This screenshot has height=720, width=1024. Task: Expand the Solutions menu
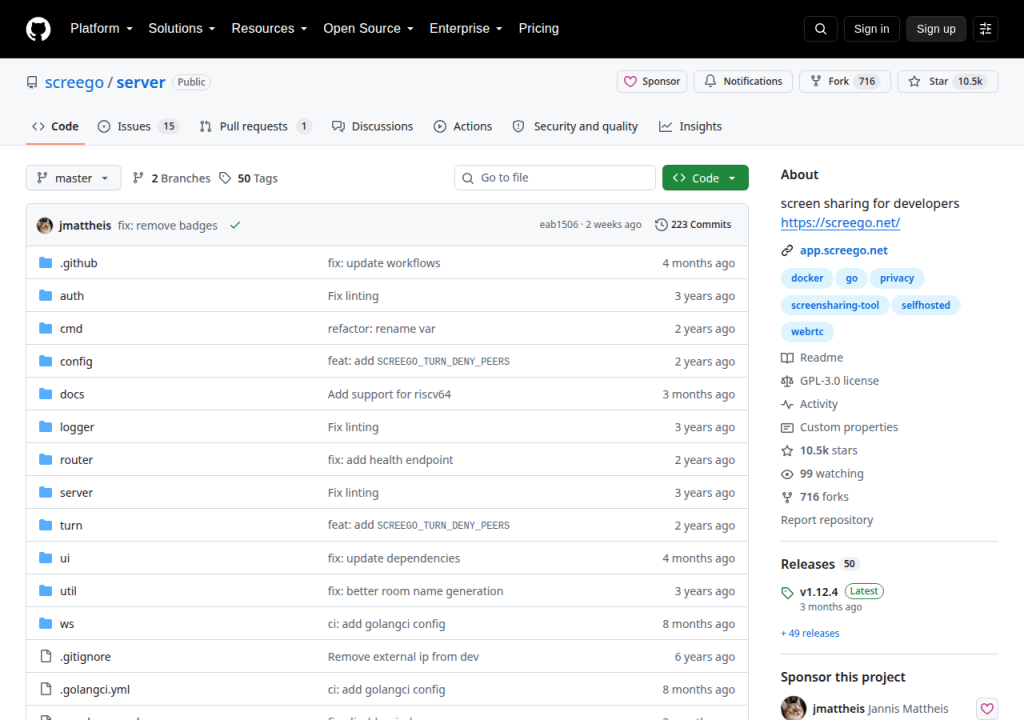click(x=182, y=29)
